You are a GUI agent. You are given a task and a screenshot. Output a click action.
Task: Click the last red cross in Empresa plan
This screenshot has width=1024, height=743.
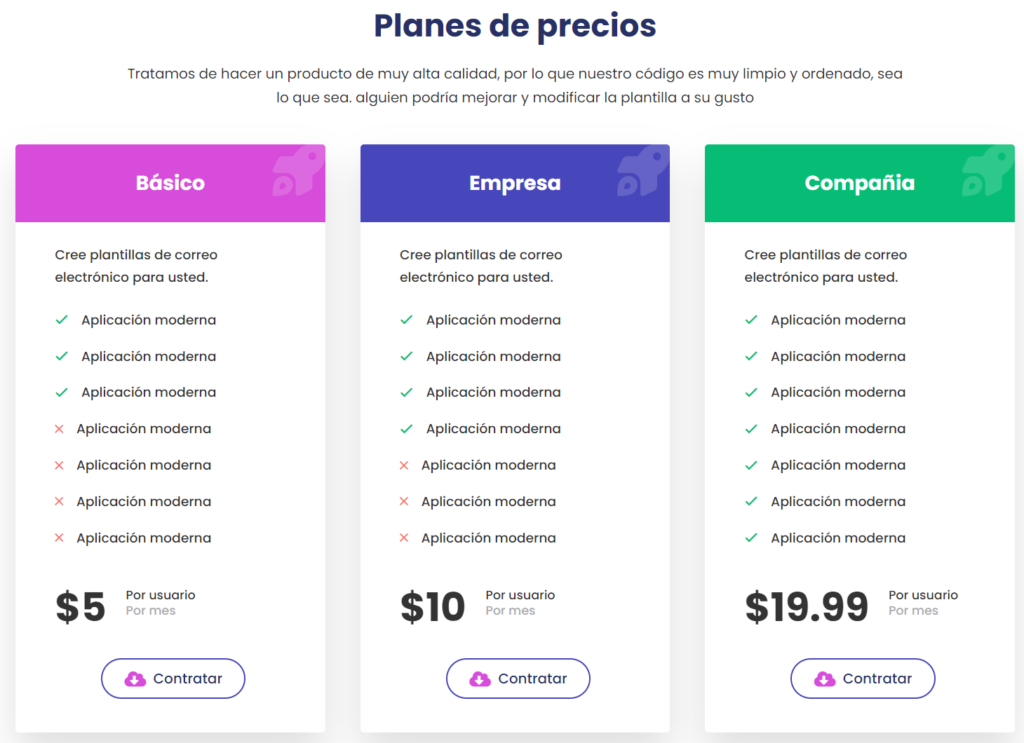pyautogui.click(x=404, y=538)
